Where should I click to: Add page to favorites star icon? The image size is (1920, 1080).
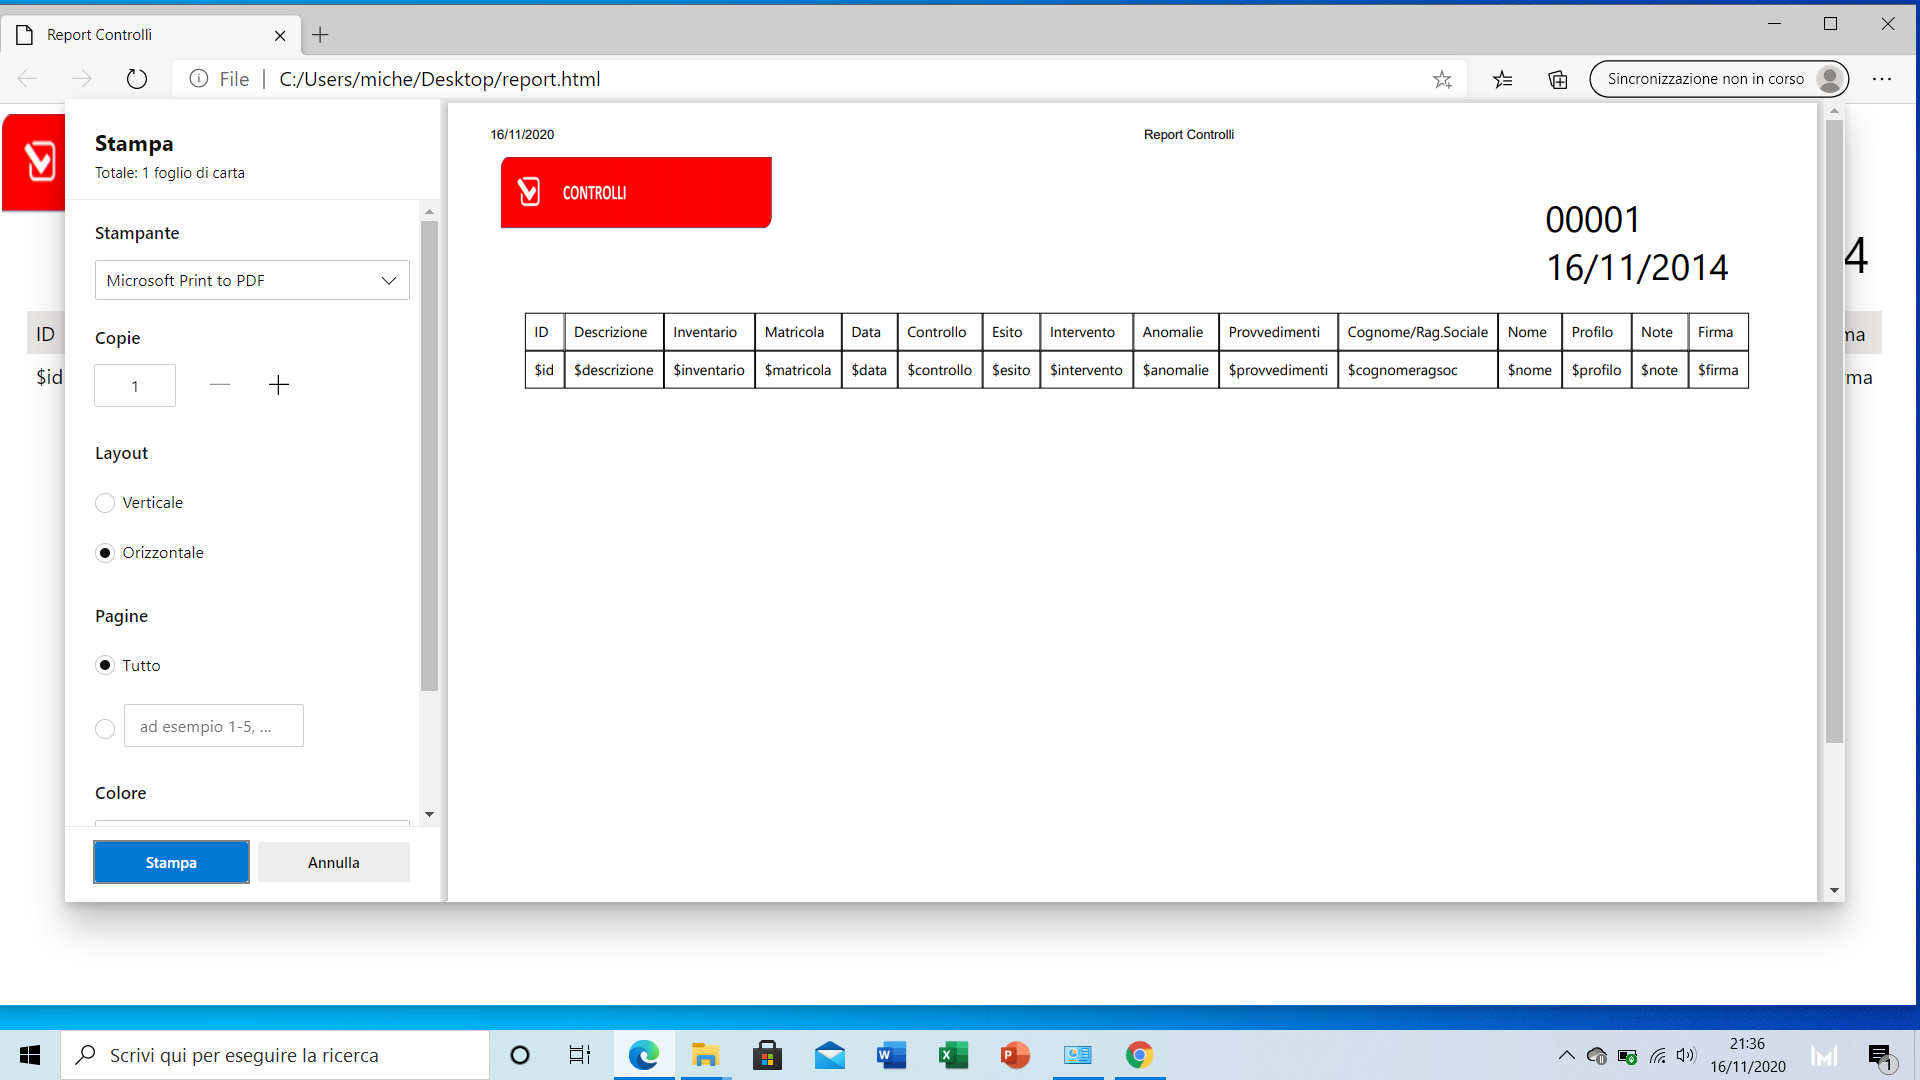[1442, 79]
